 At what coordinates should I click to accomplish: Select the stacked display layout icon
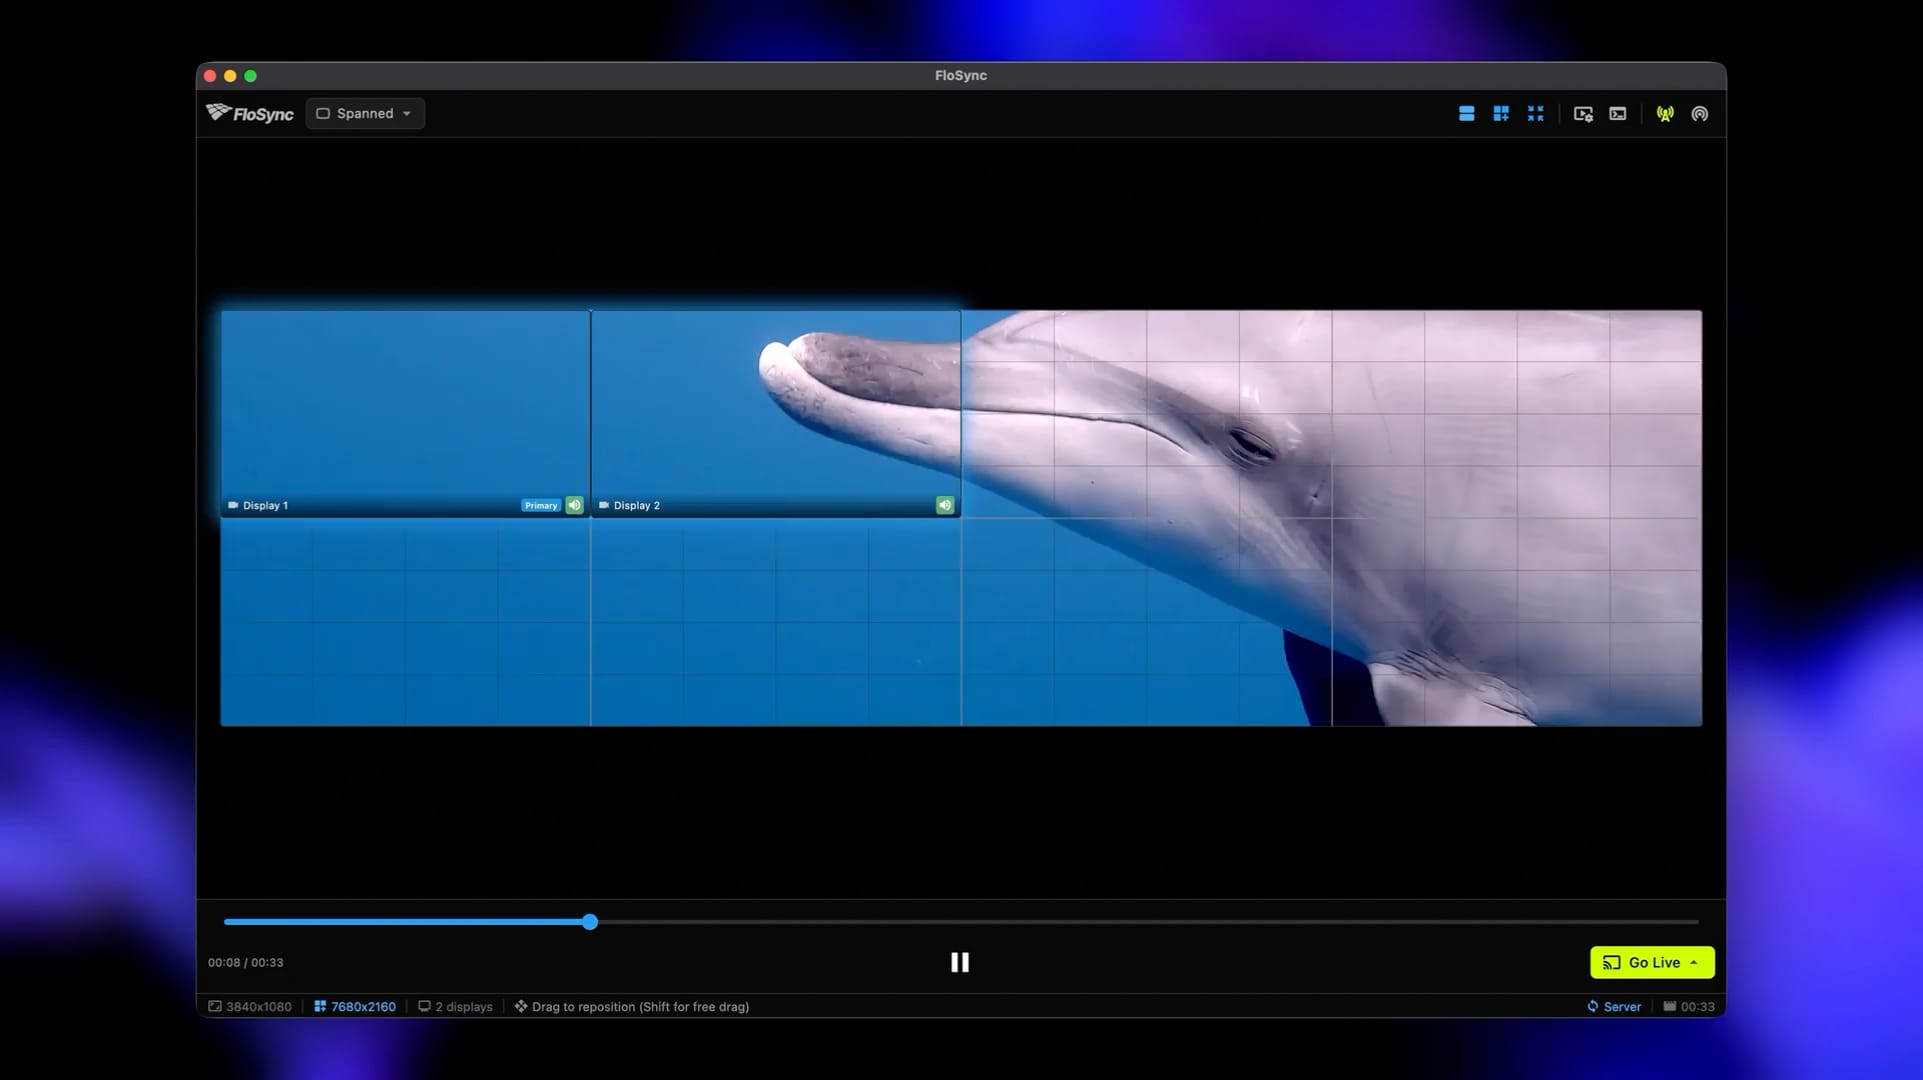point(1466,113)
